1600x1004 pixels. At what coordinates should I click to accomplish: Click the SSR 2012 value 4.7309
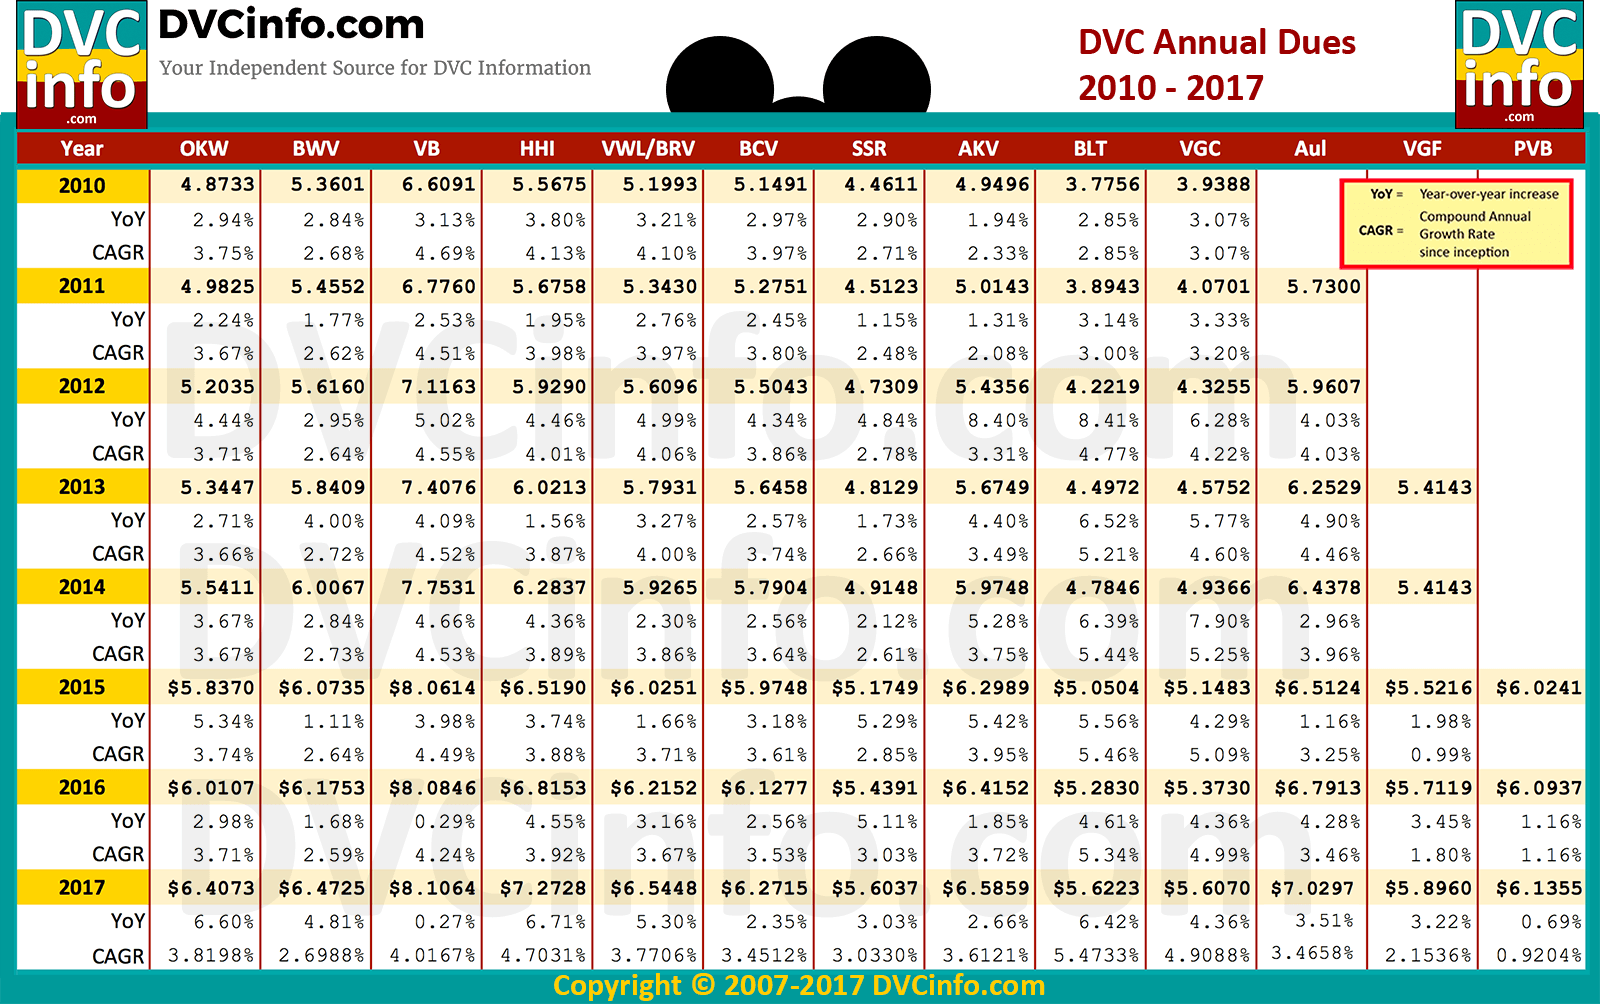point(881,386)
